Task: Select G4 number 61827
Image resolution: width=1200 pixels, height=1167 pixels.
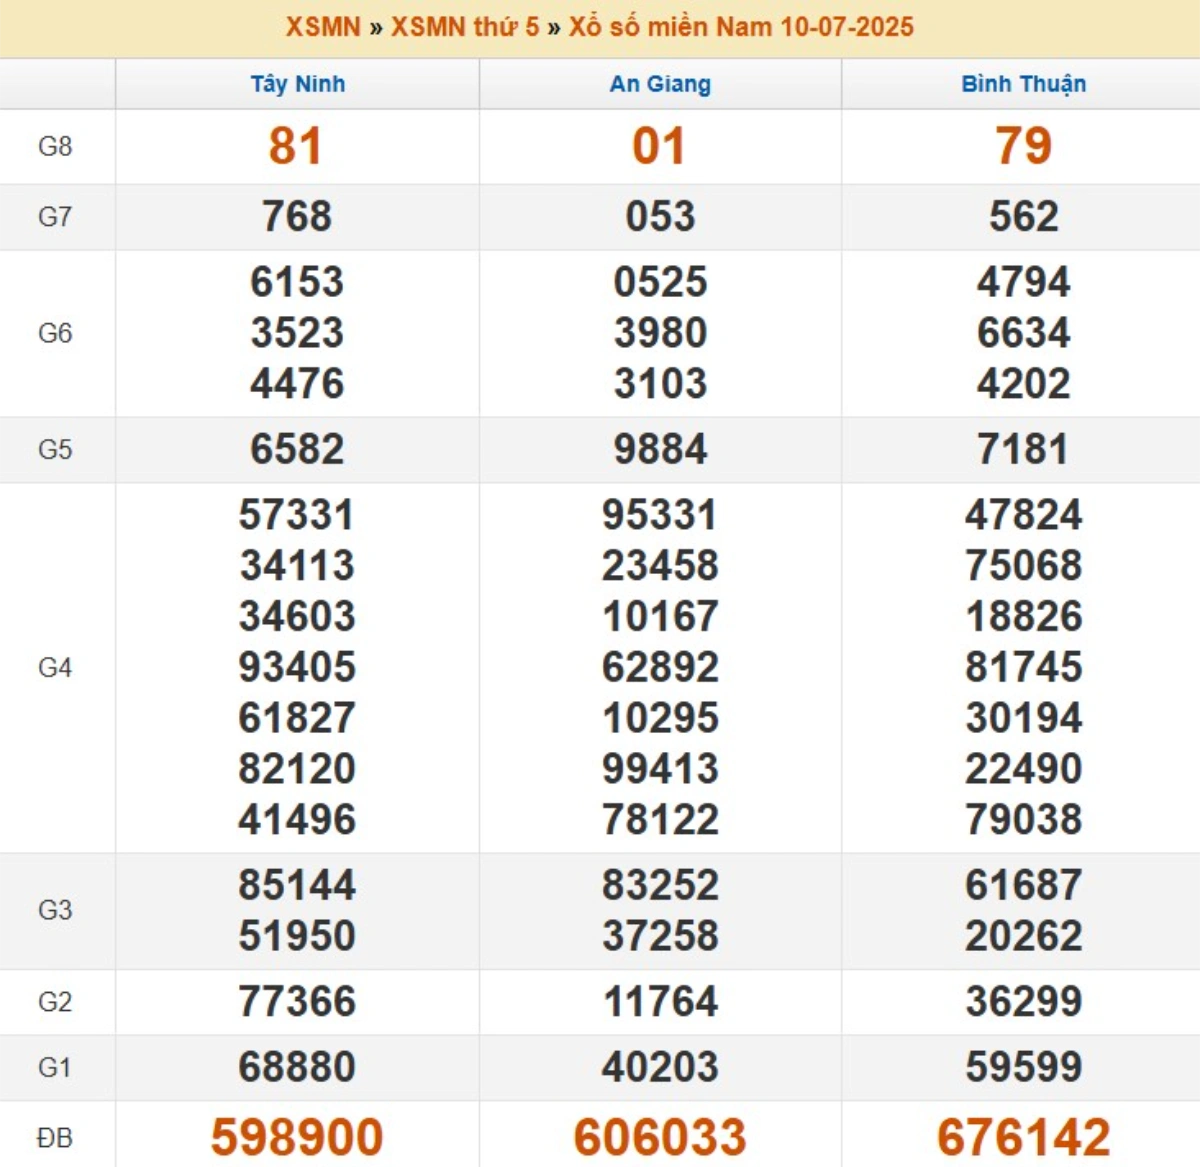Action: click(297, 718)
